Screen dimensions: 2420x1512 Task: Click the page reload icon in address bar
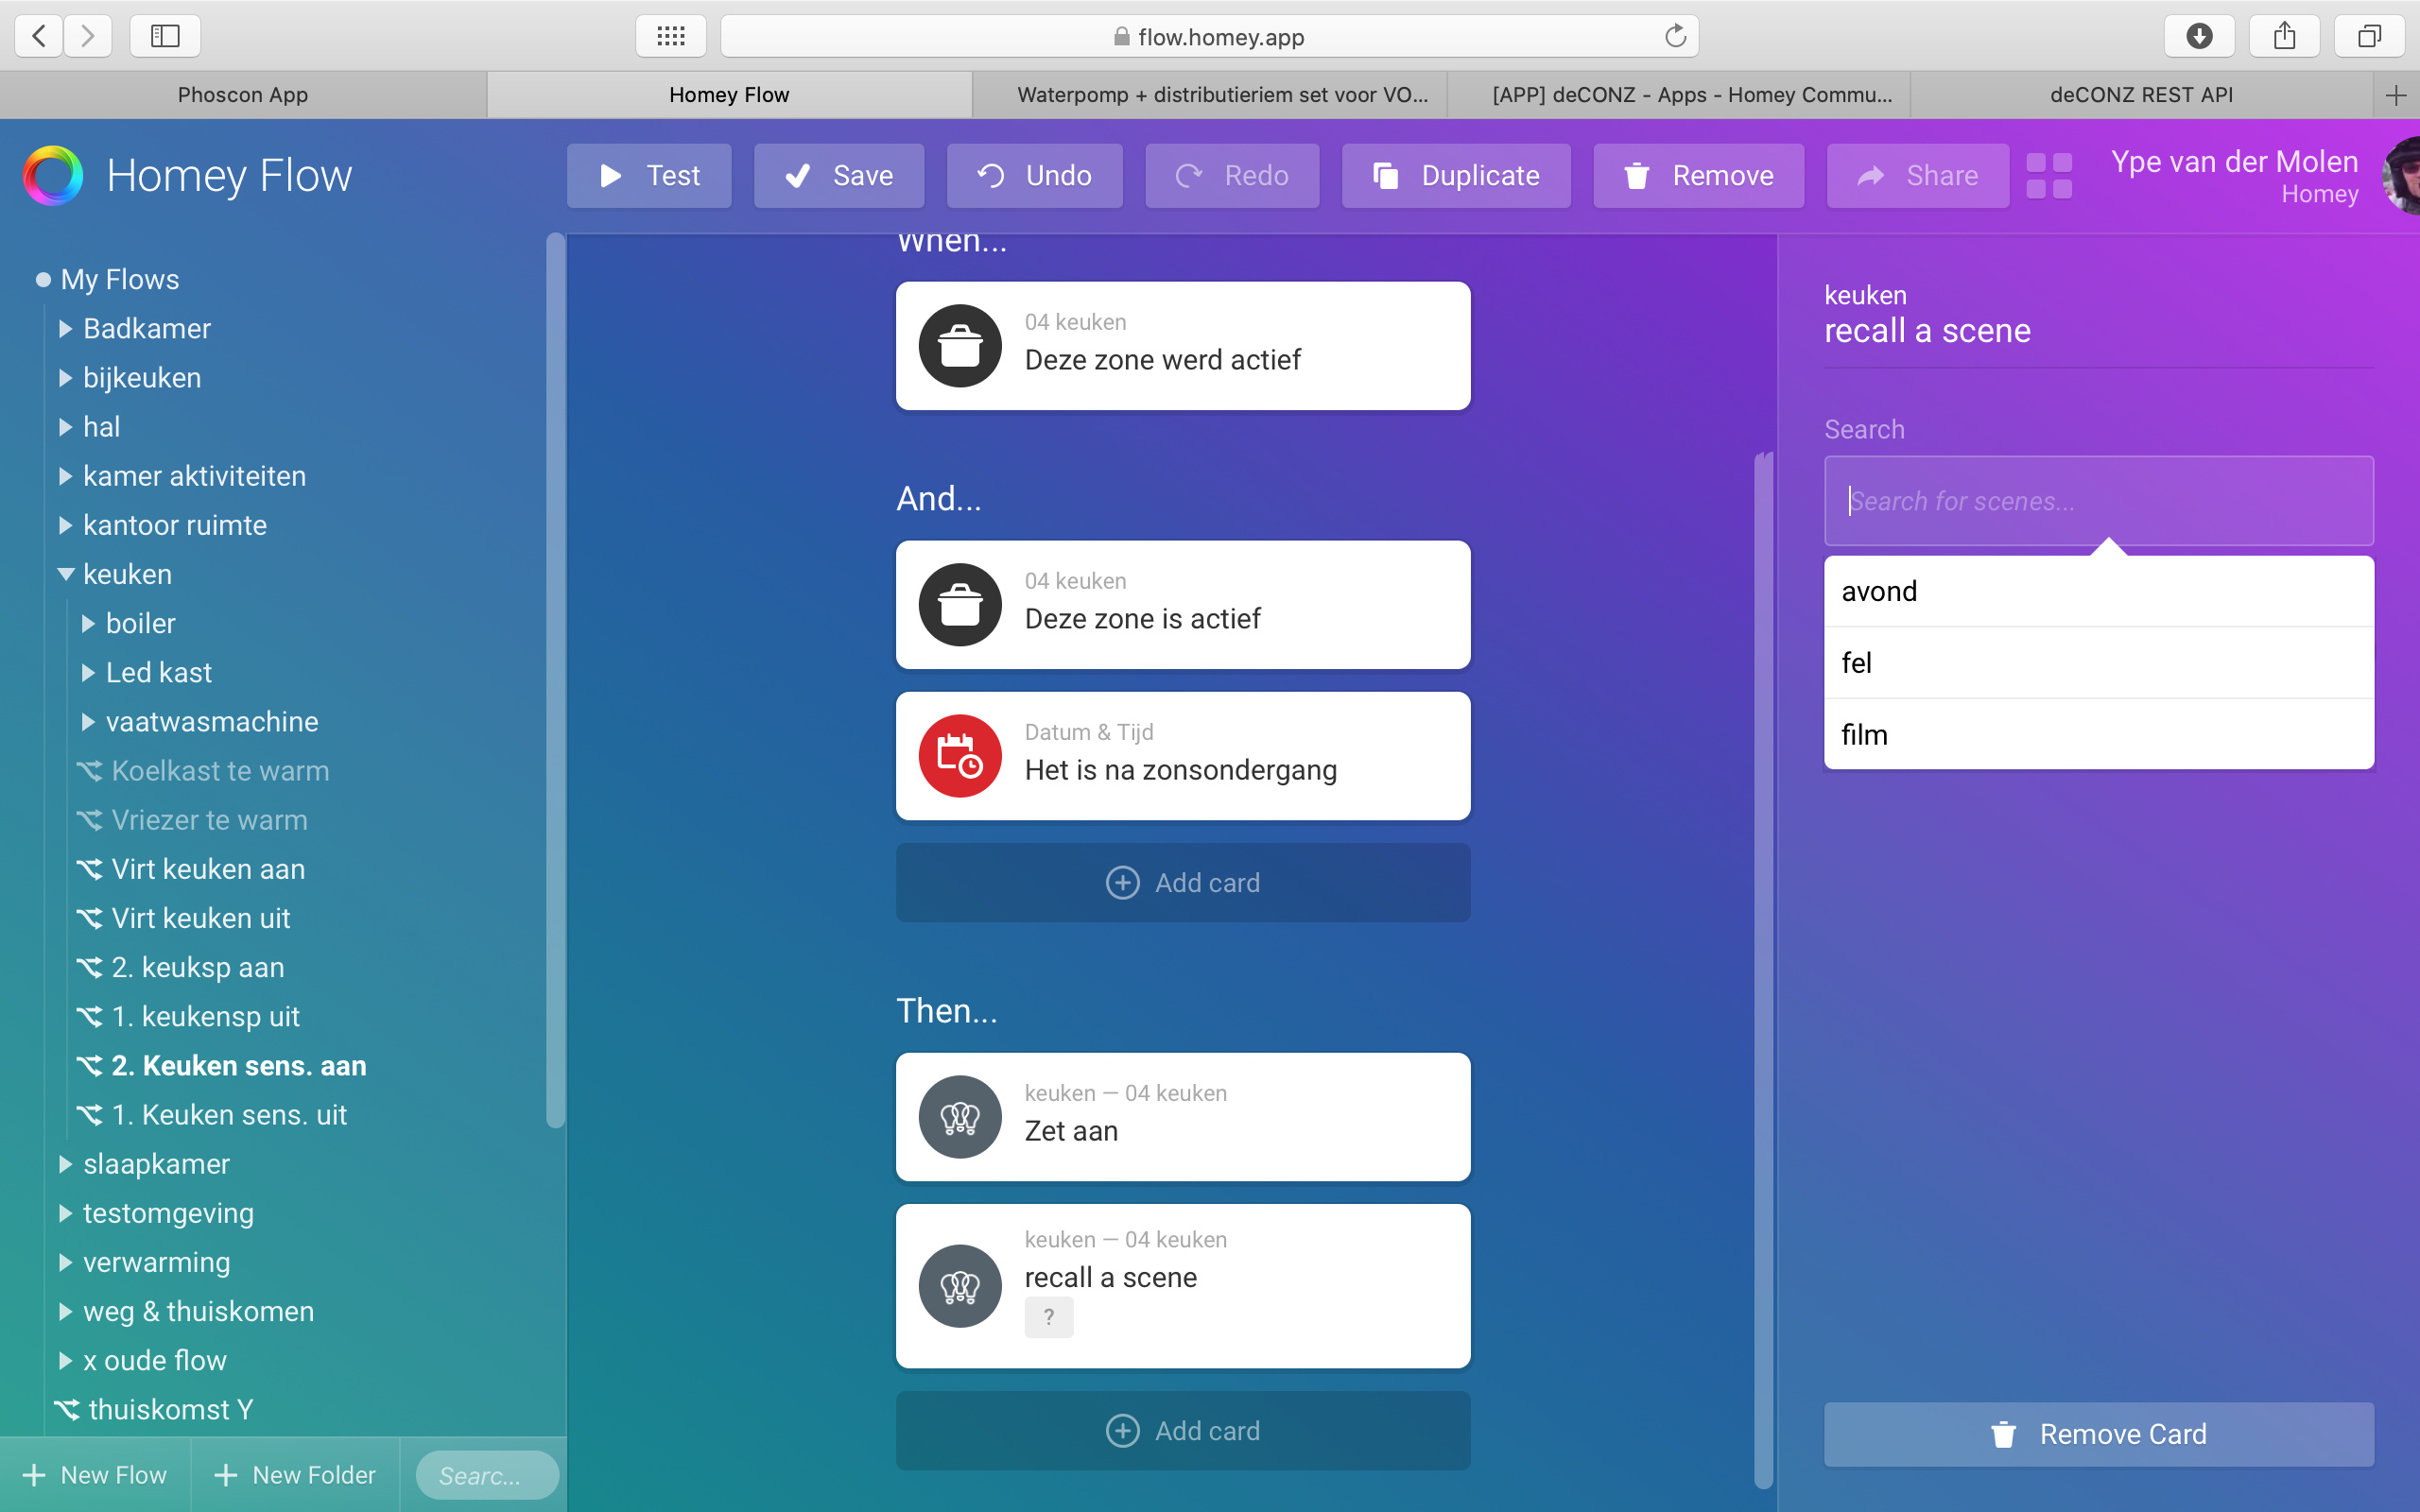(1675, 37)
